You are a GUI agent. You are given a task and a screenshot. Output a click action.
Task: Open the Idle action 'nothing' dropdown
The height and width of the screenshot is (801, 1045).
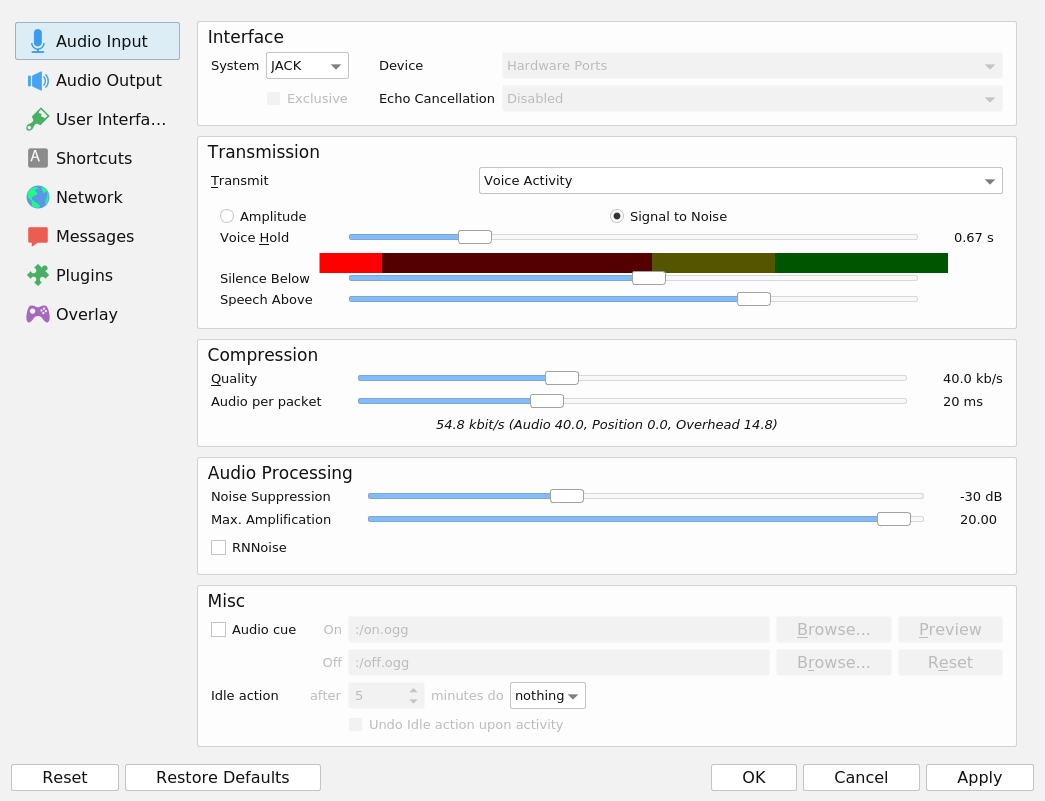coord(547,695)
